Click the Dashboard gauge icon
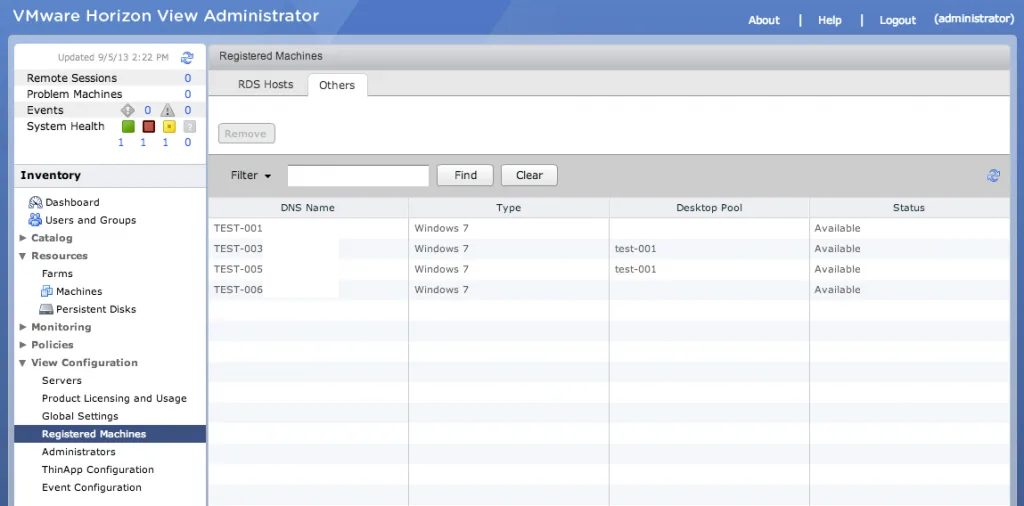The image size is (1024, 506). click(35, 202)
